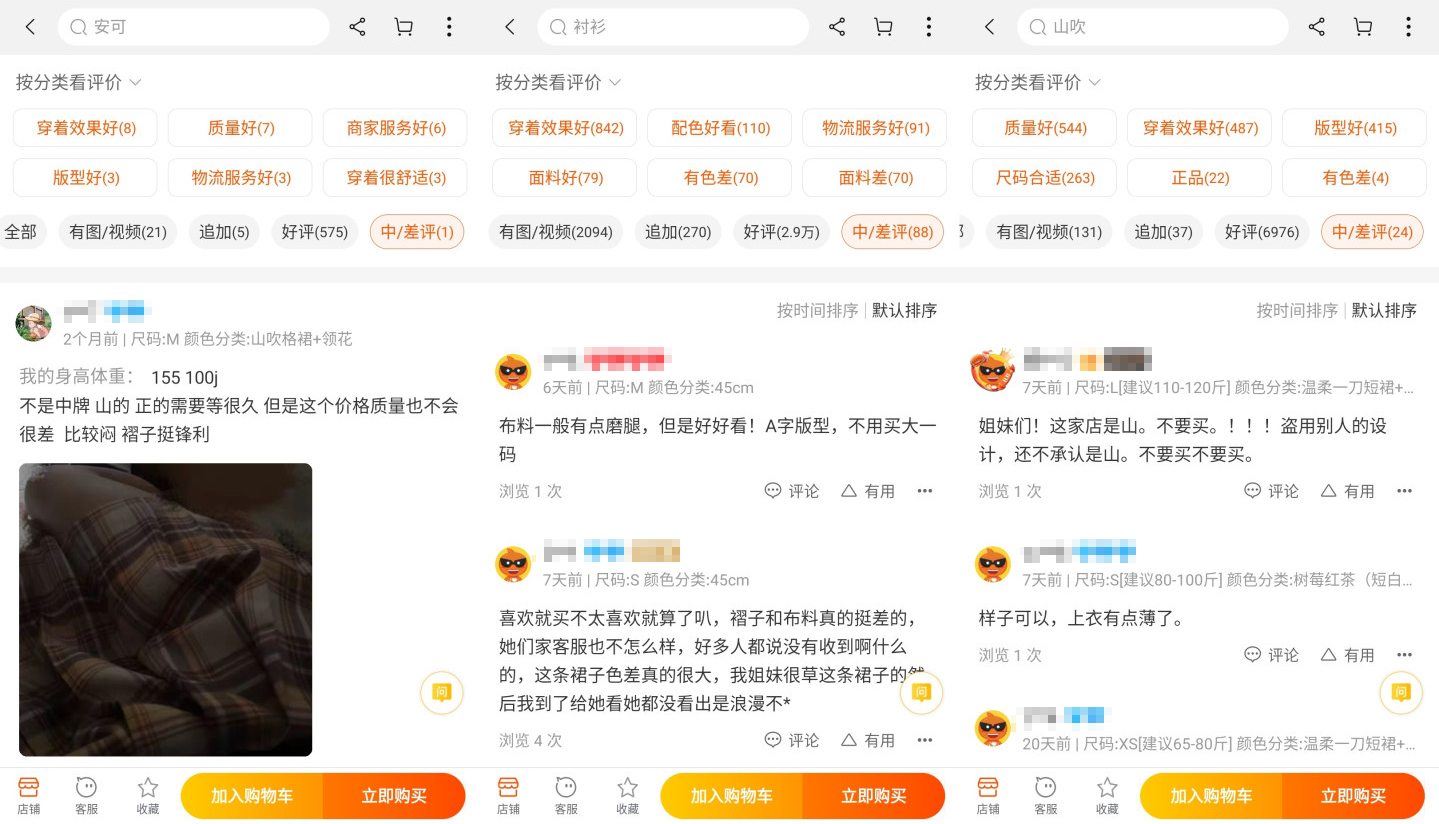Toggle the 尺码合适(263) filter chip
This screenshot has width=1439, height=824.
[1044, 178]
